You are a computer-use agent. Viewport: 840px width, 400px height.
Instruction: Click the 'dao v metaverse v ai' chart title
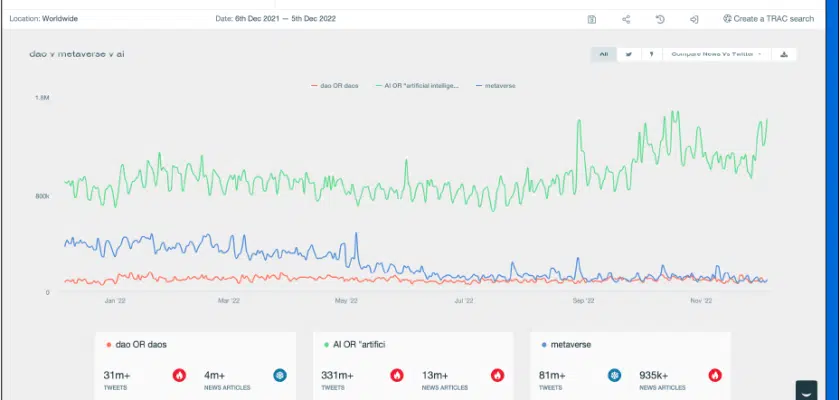coord(77,53)
